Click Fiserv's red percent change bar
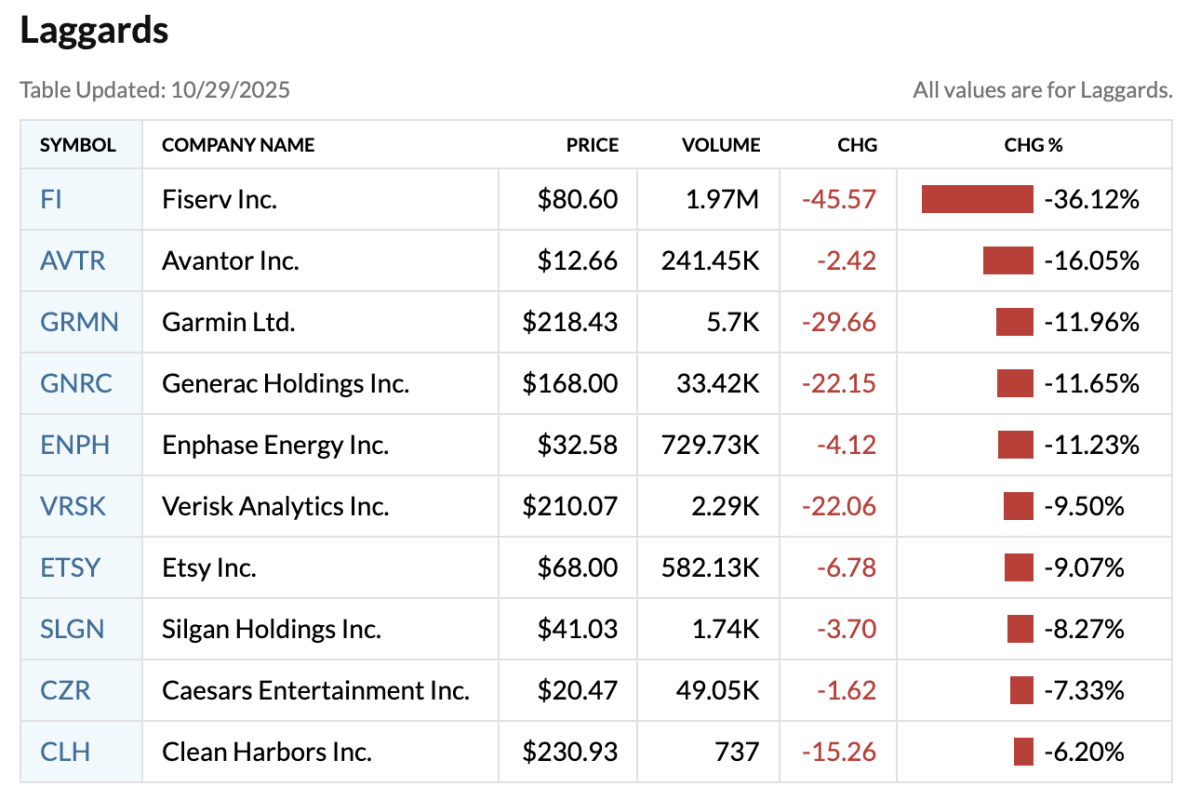Image resolution: width=1187 pixels, height=800 pixels. [977, 199]
